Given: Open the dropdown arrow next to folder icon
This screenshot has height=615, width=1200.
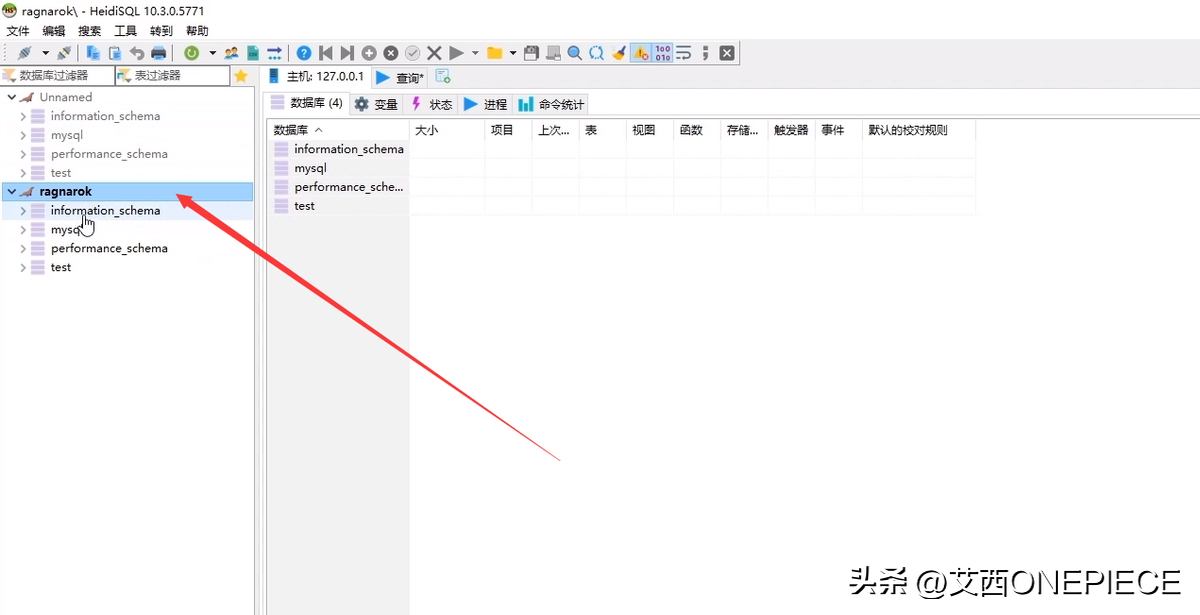Looking at the screenshot, I should (x=513, y=53).
